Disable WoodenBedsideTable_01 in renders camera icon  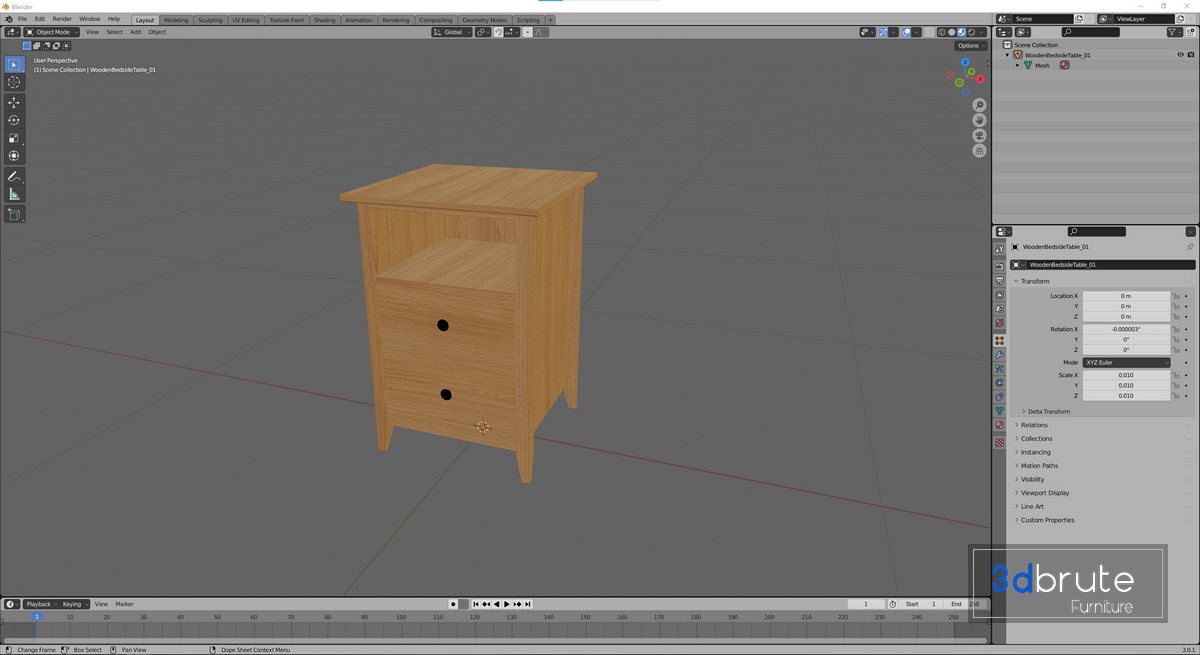1191,55
